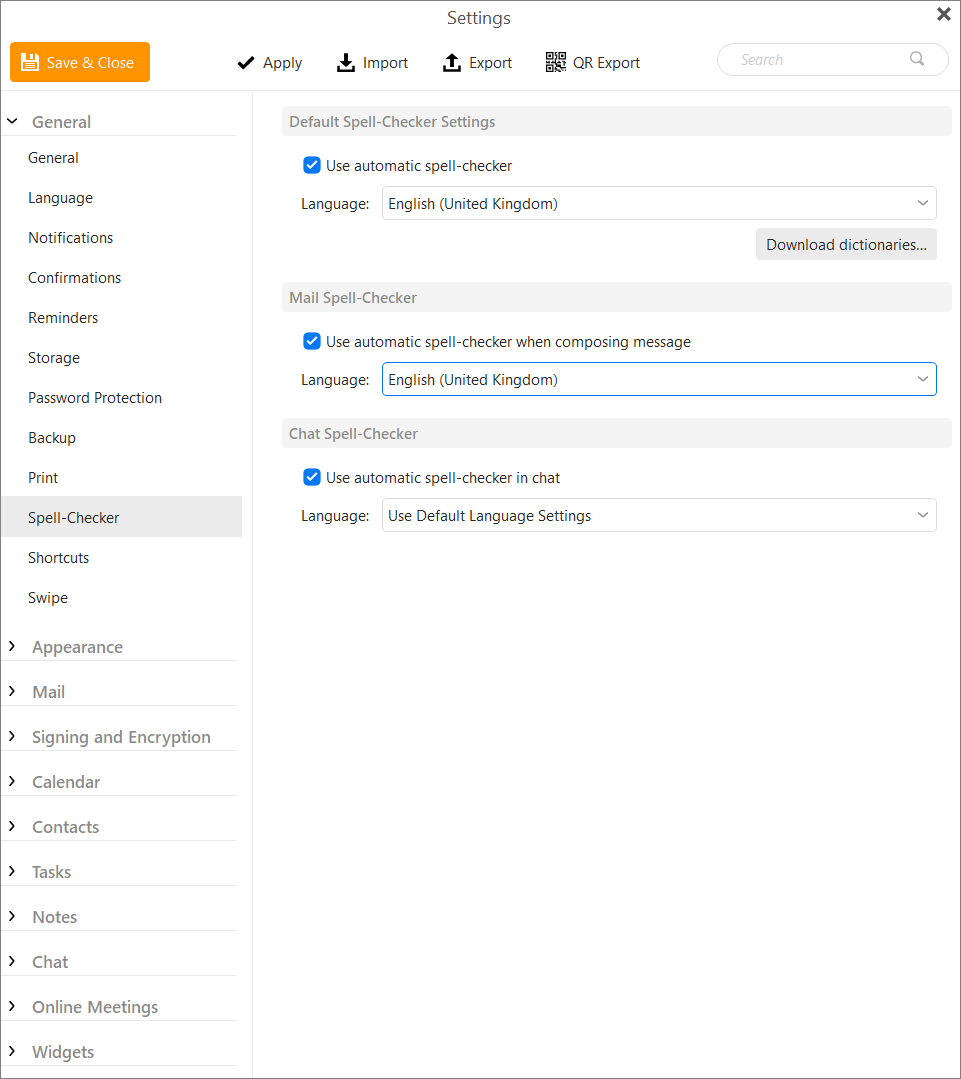
Task: Click the floppy disk Save & Close icon
Action: [x=30, y=62]
